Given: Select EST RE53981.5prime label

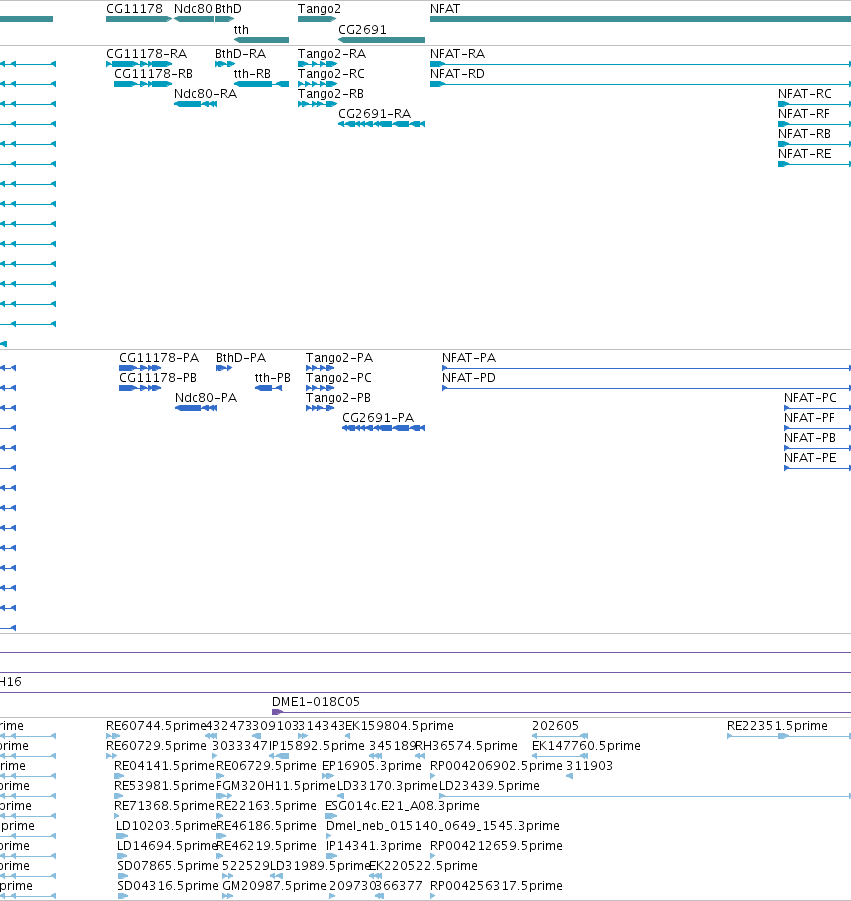Looking at the screenshot, I should pyautogui.click(x=164, y=787).
